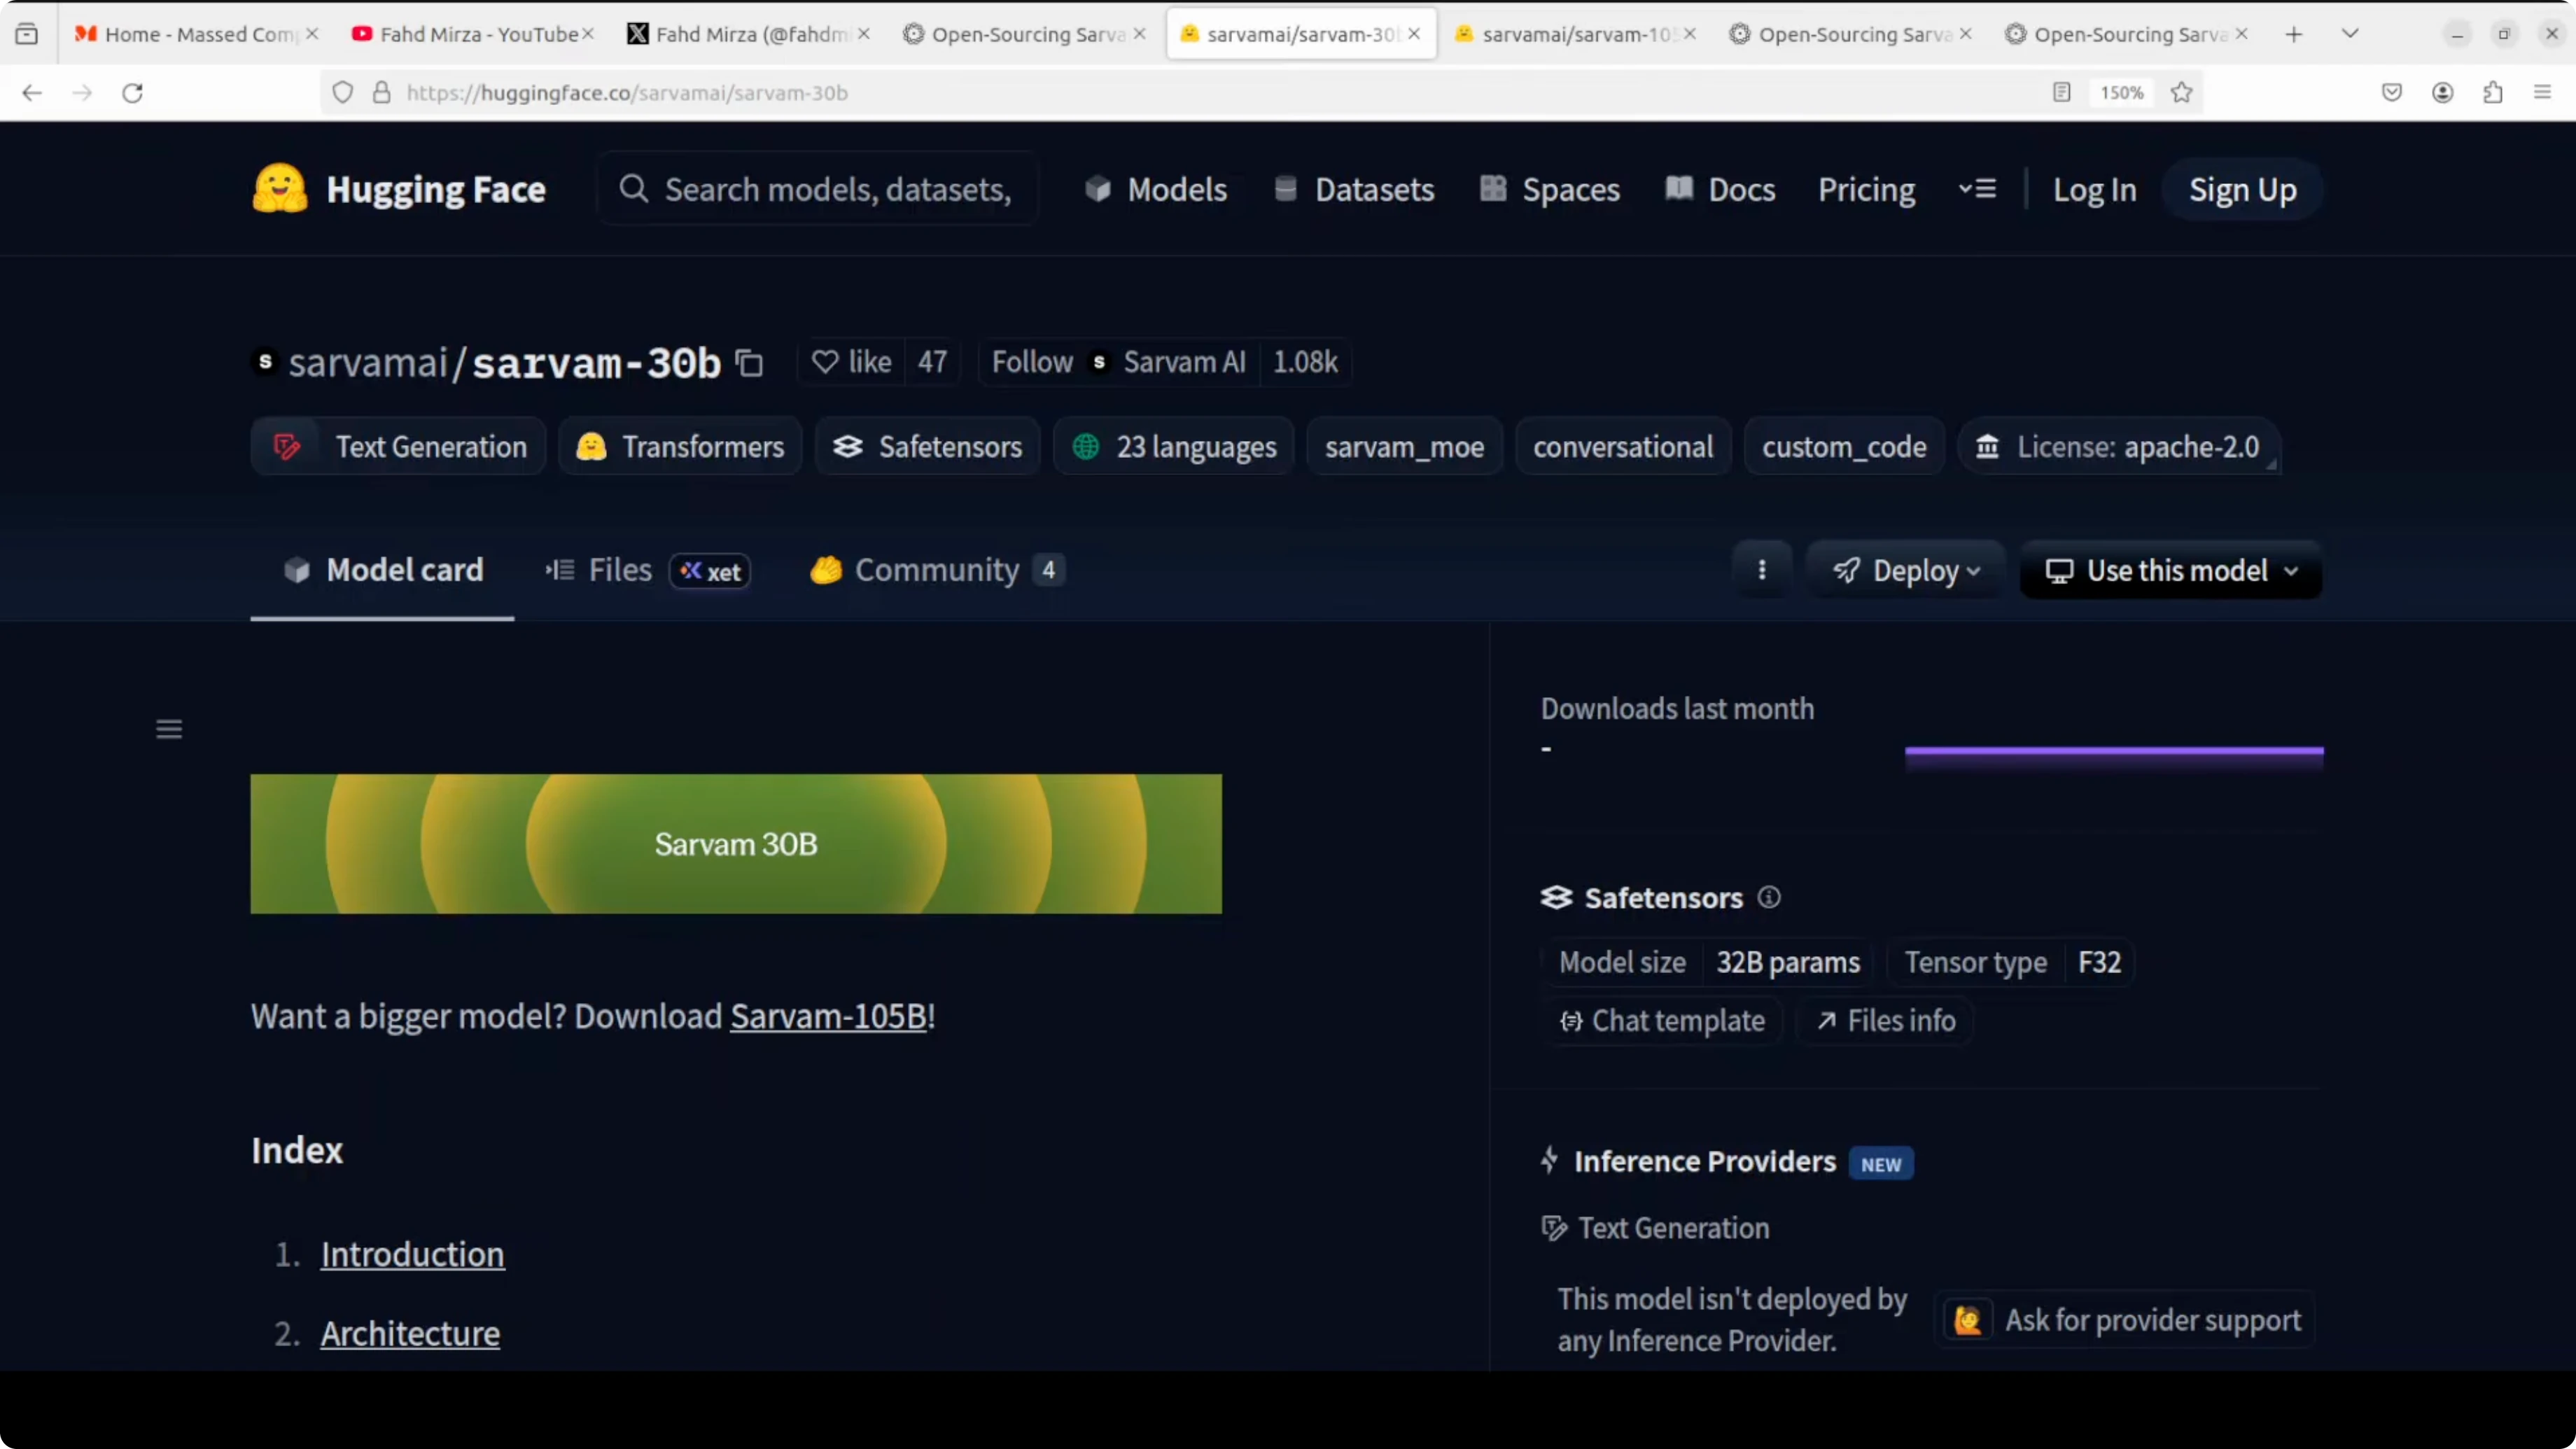The height and width of the screenshot is (1449, 2576).
Task: Open Safetensors info circle icon
Action: (1769, 897)
